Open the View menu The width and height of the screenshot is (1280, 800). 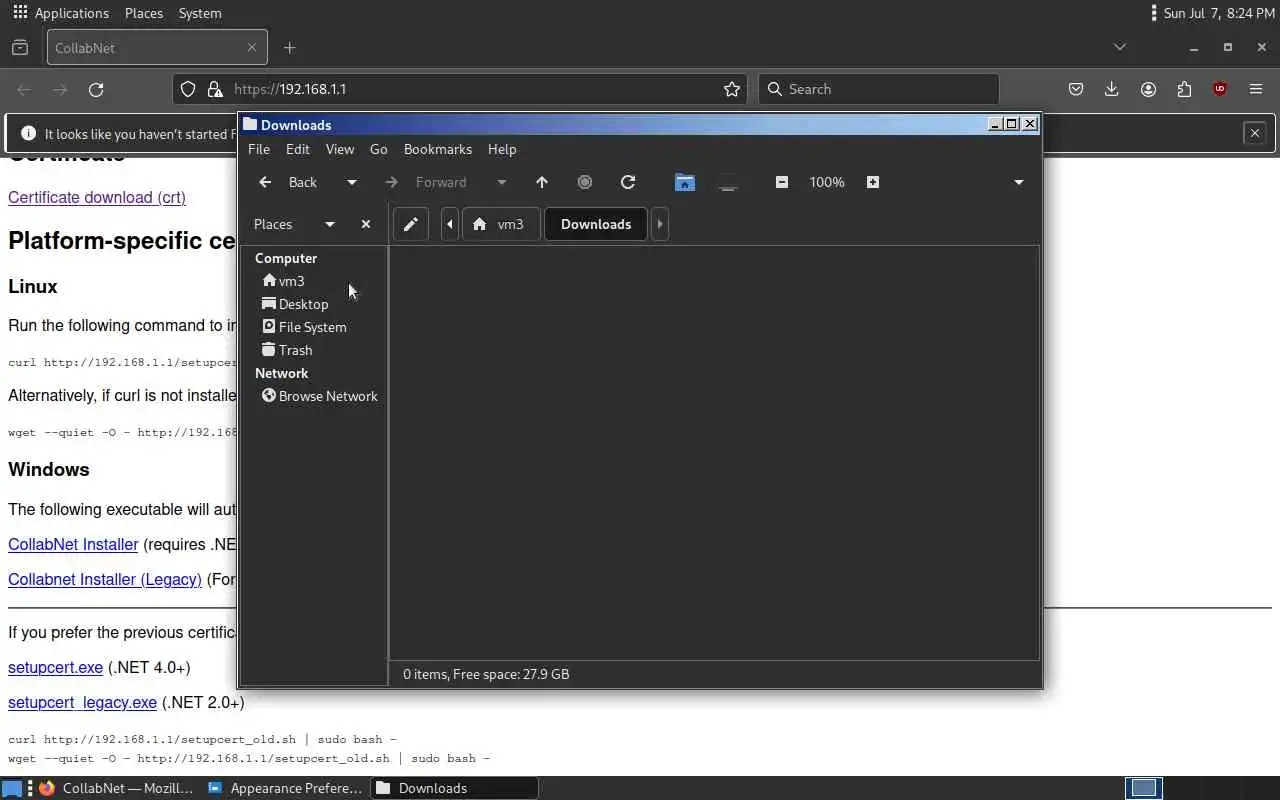(340, 149)
